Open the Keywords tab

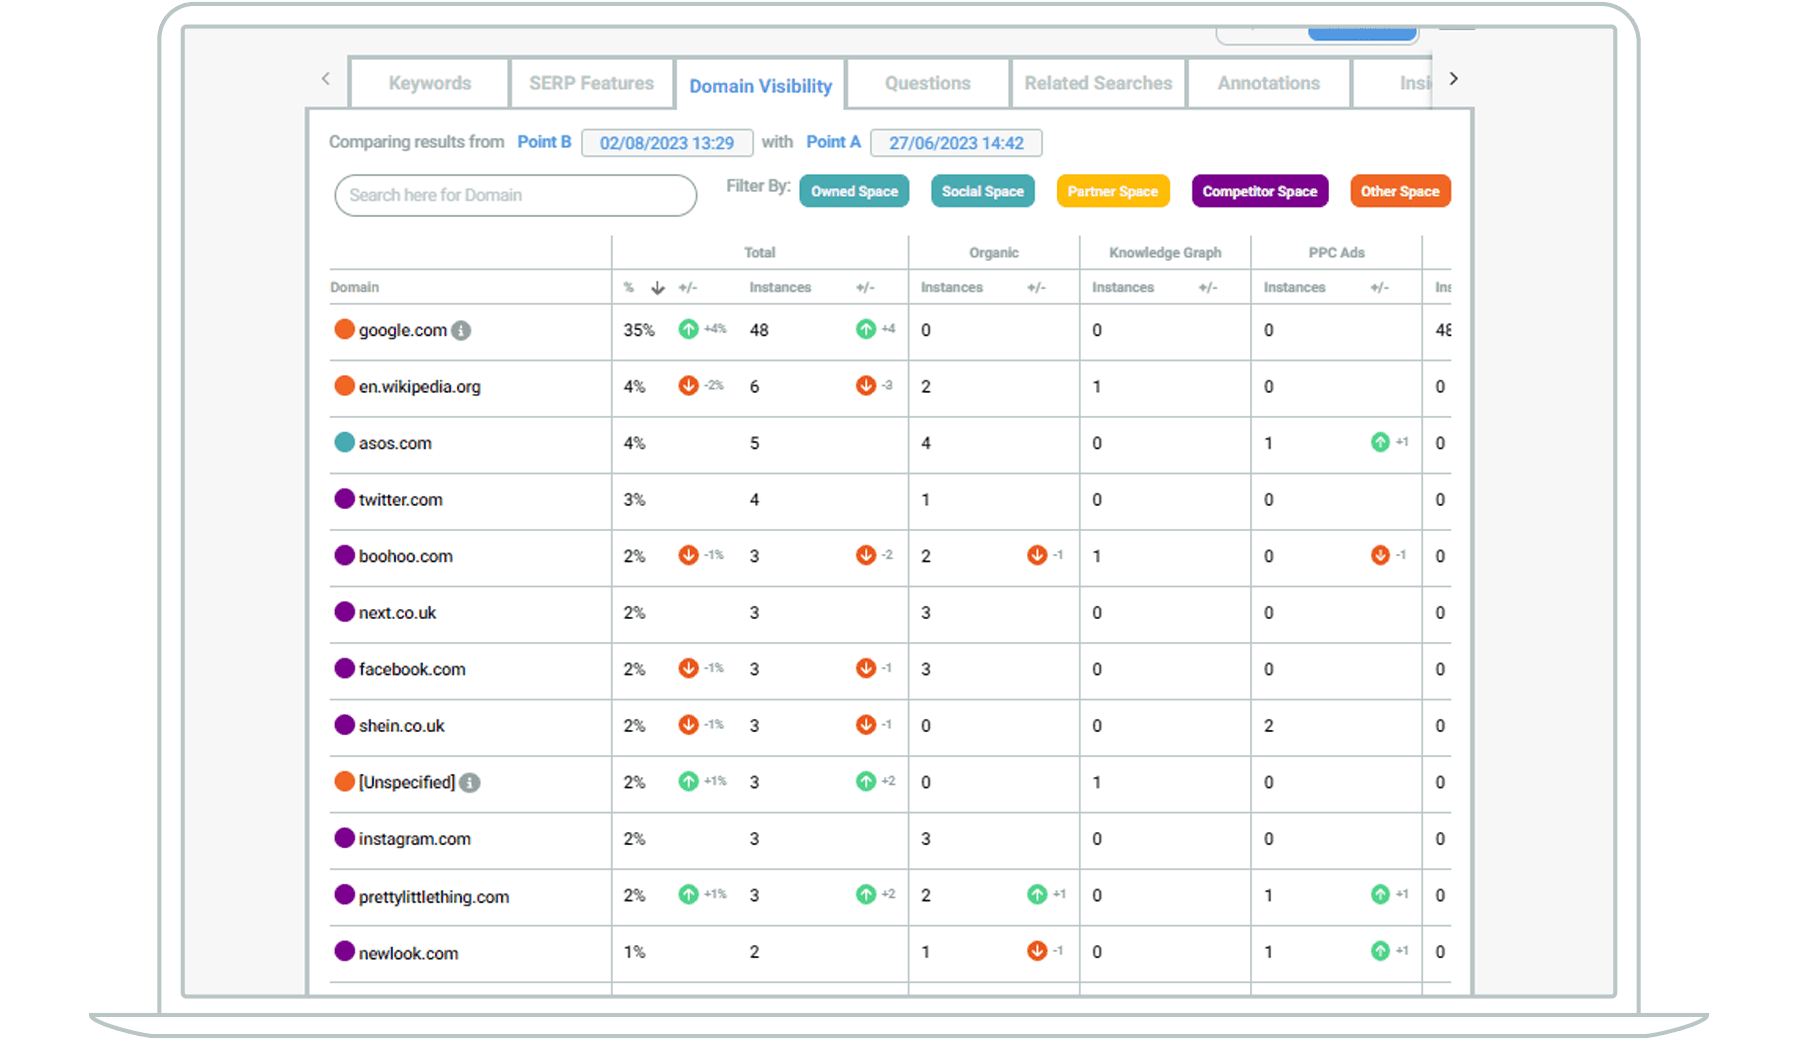click(x=429, y=83)
